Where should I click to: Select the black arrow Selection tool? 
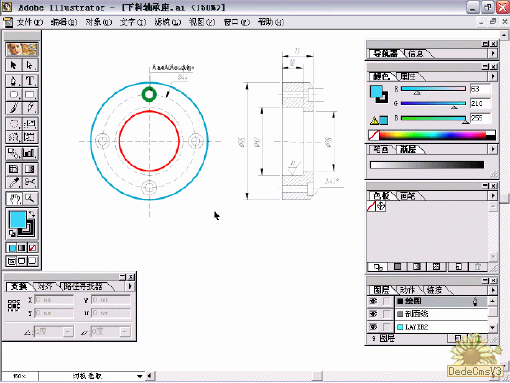[14, 65]
